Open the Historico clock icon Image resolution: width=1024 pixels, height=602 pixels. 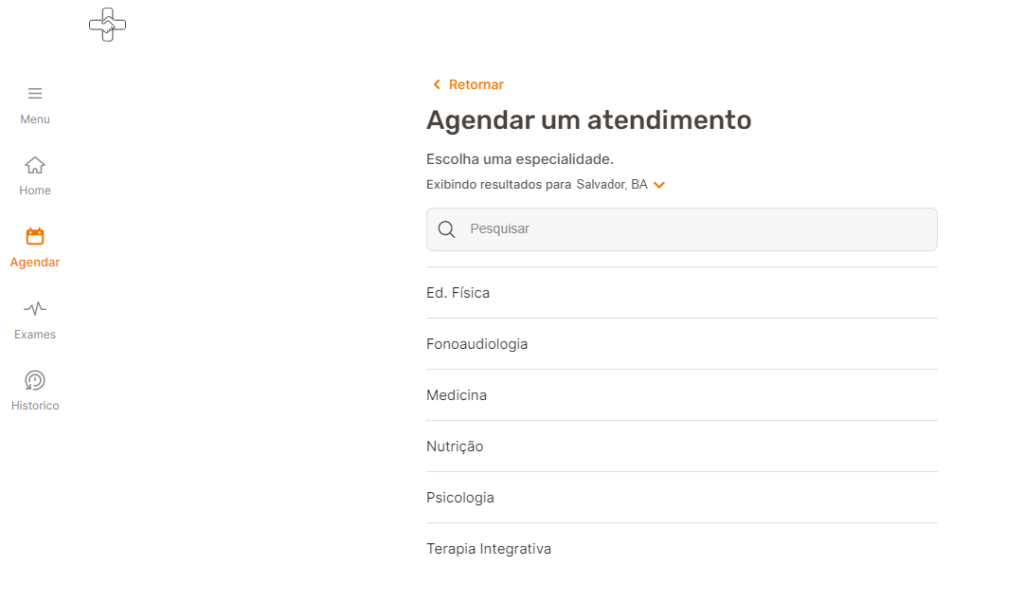click(35, 380)
